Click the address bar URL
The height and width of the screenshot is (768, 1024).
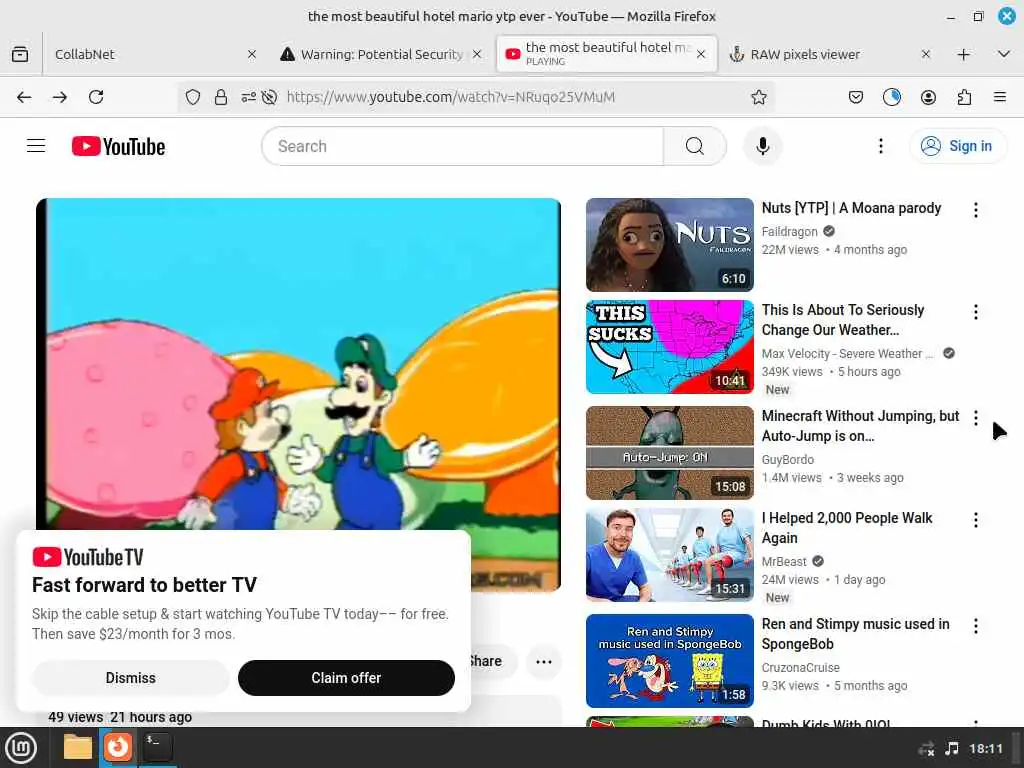coord(451,97)
